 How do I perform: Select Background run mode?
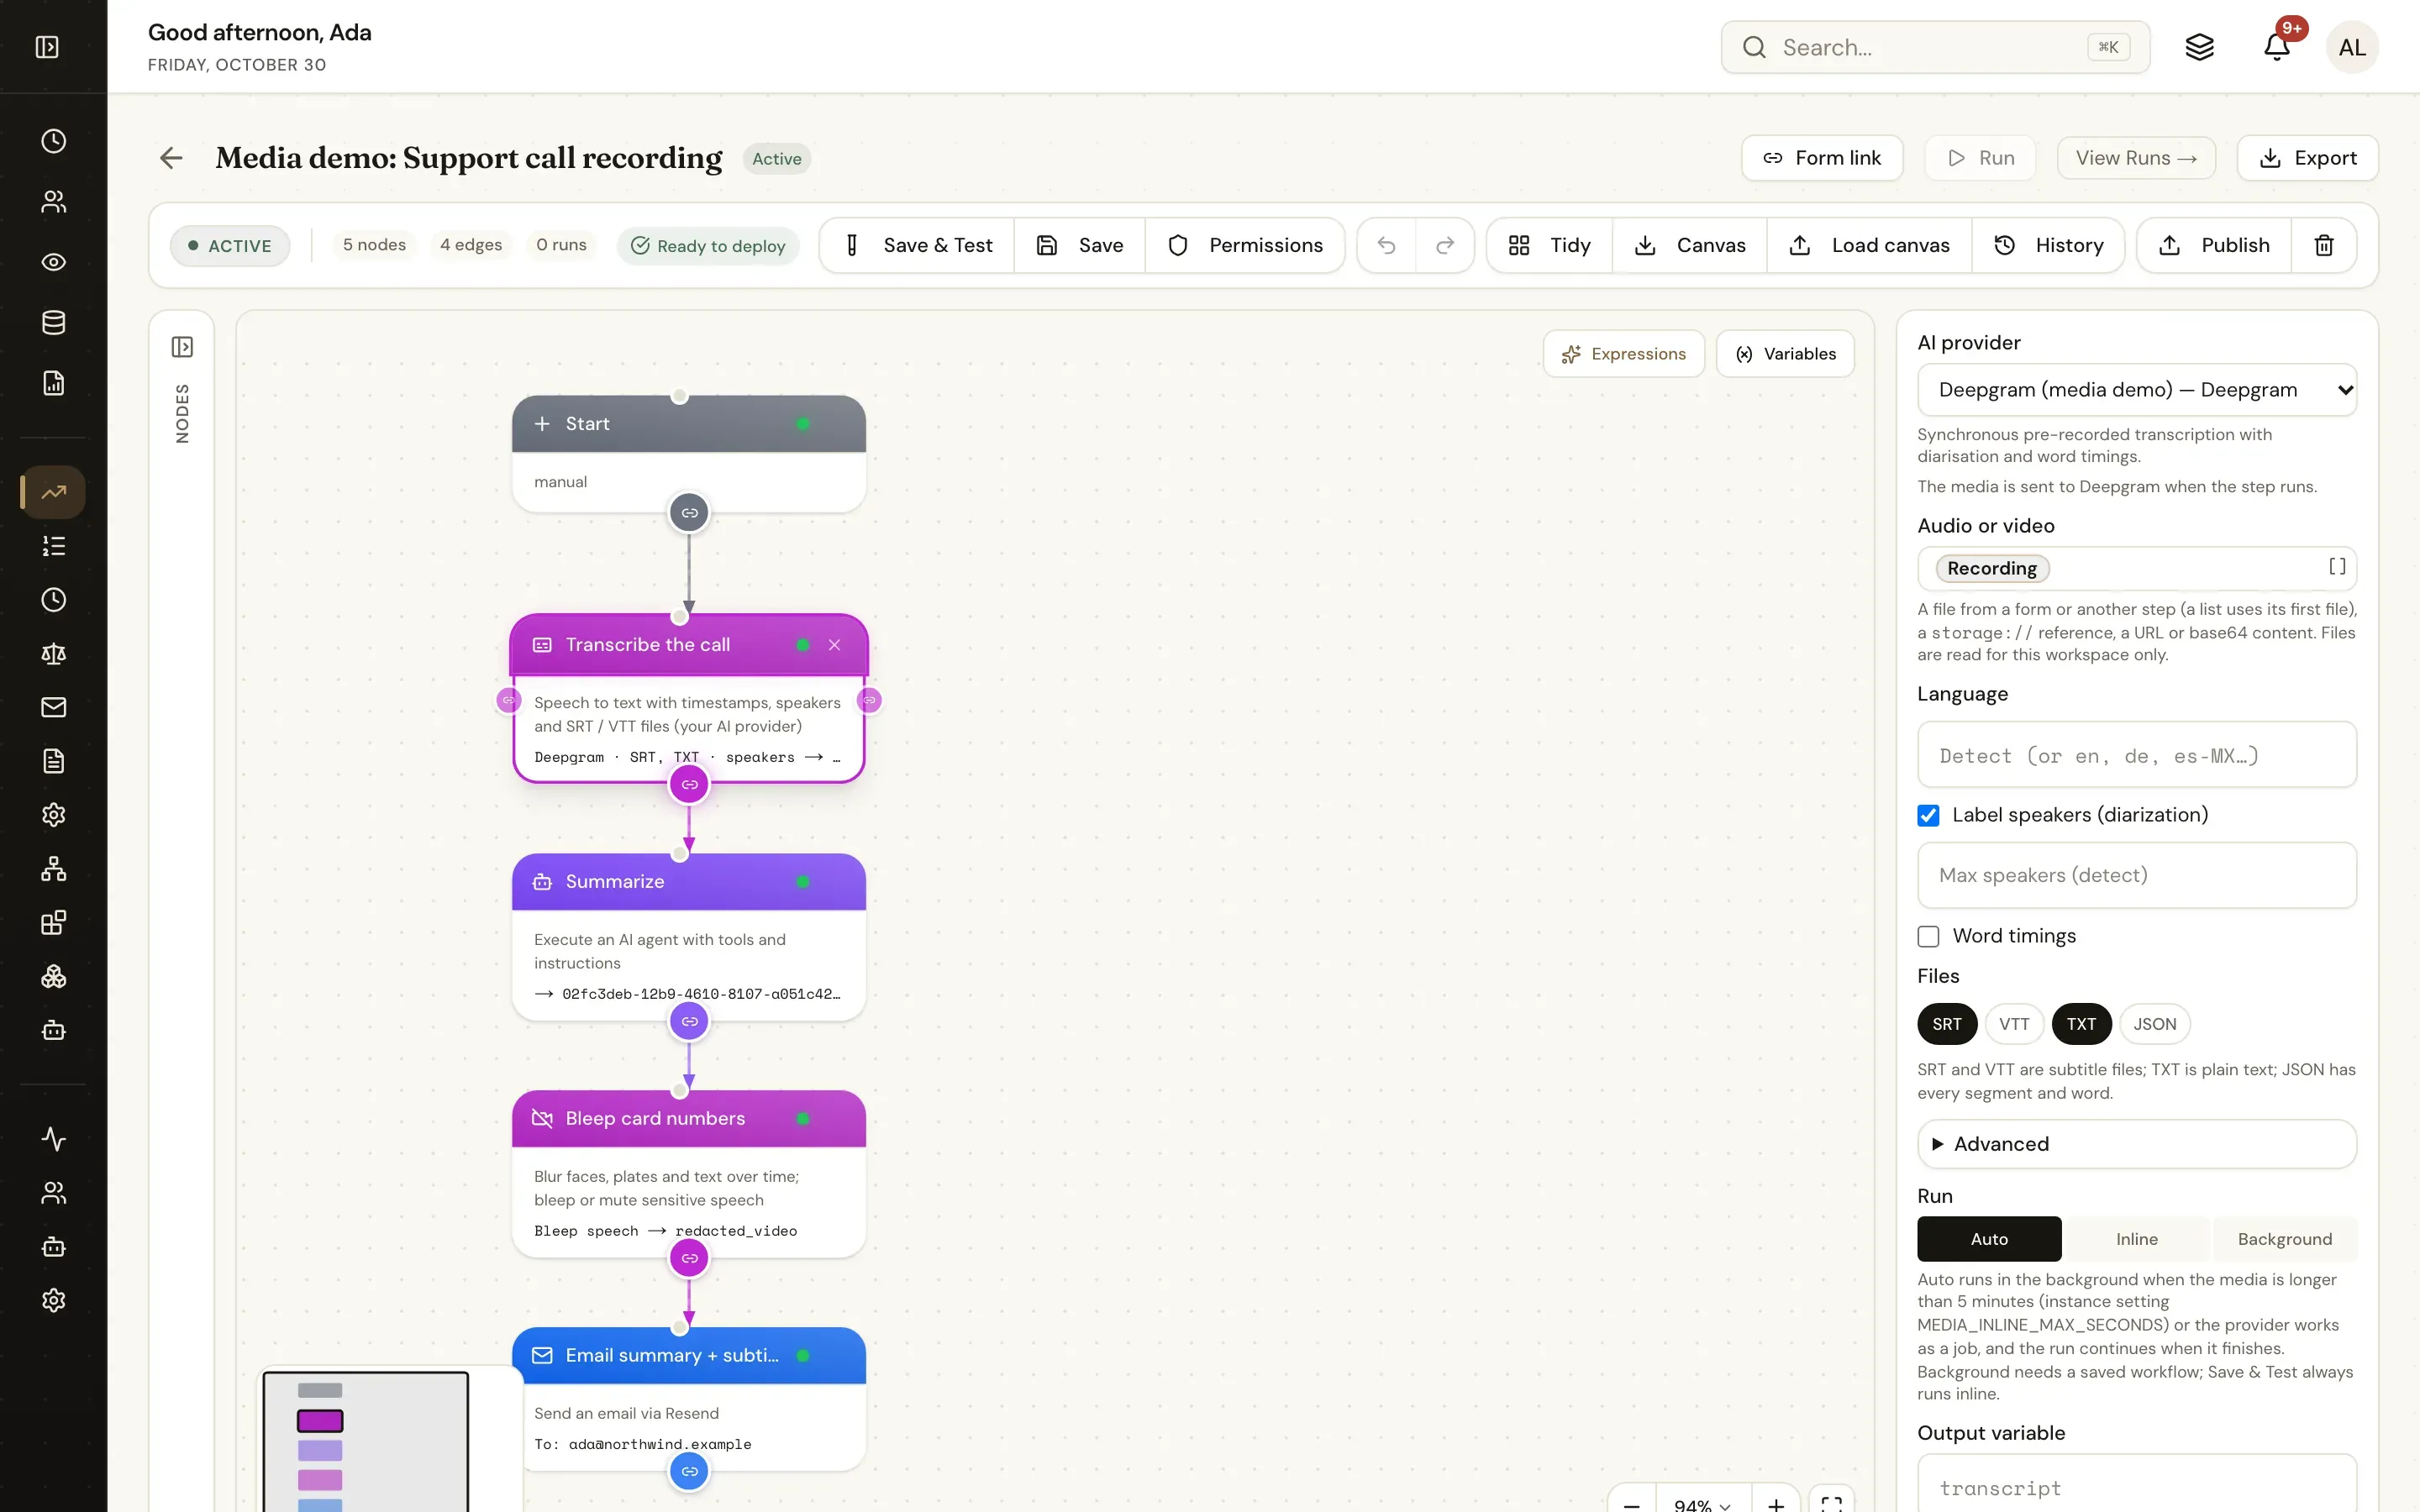[2285, 1239]
